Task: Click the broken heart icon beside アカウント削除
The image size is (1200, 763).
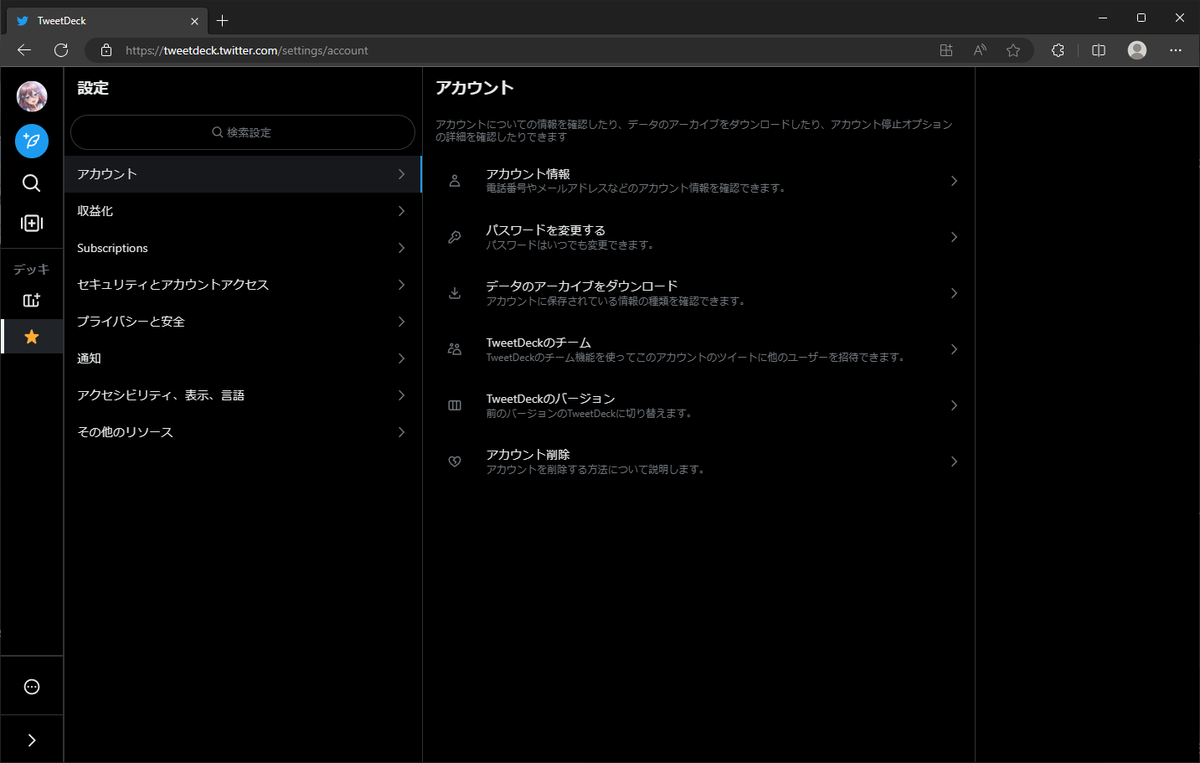Action: (455, 461)
